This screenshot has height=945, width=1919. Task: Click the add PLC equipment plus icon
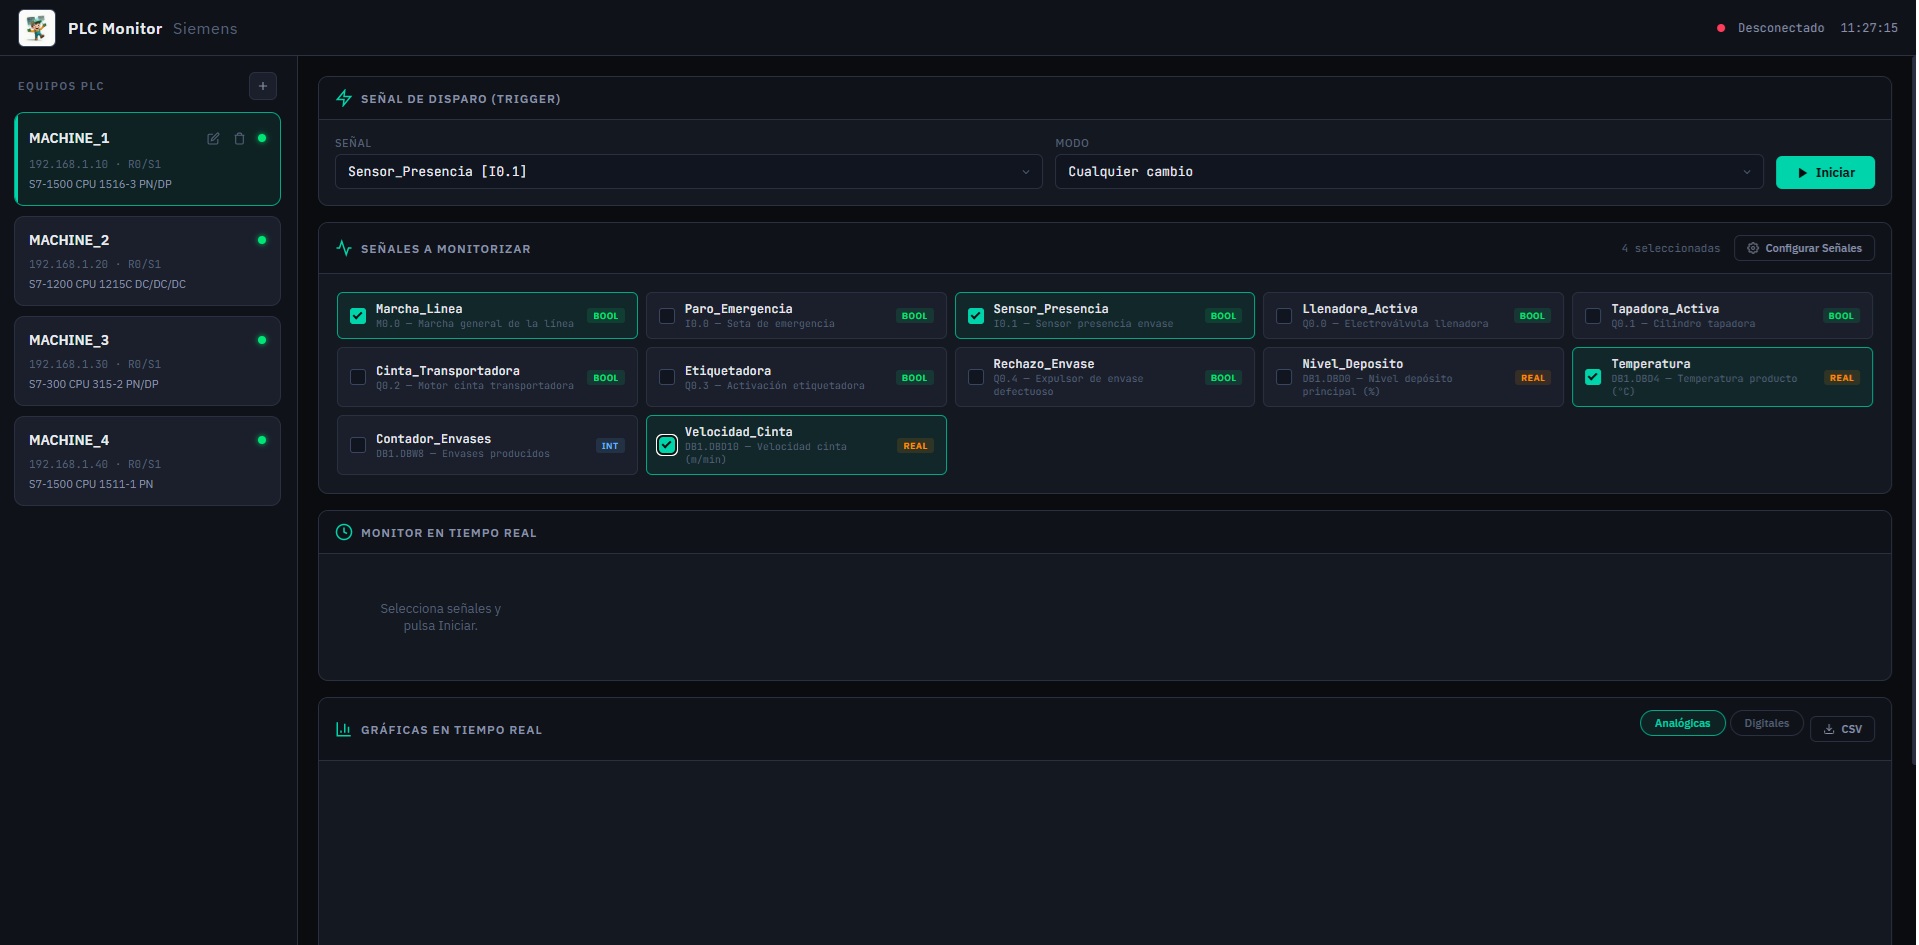[262, 86]
